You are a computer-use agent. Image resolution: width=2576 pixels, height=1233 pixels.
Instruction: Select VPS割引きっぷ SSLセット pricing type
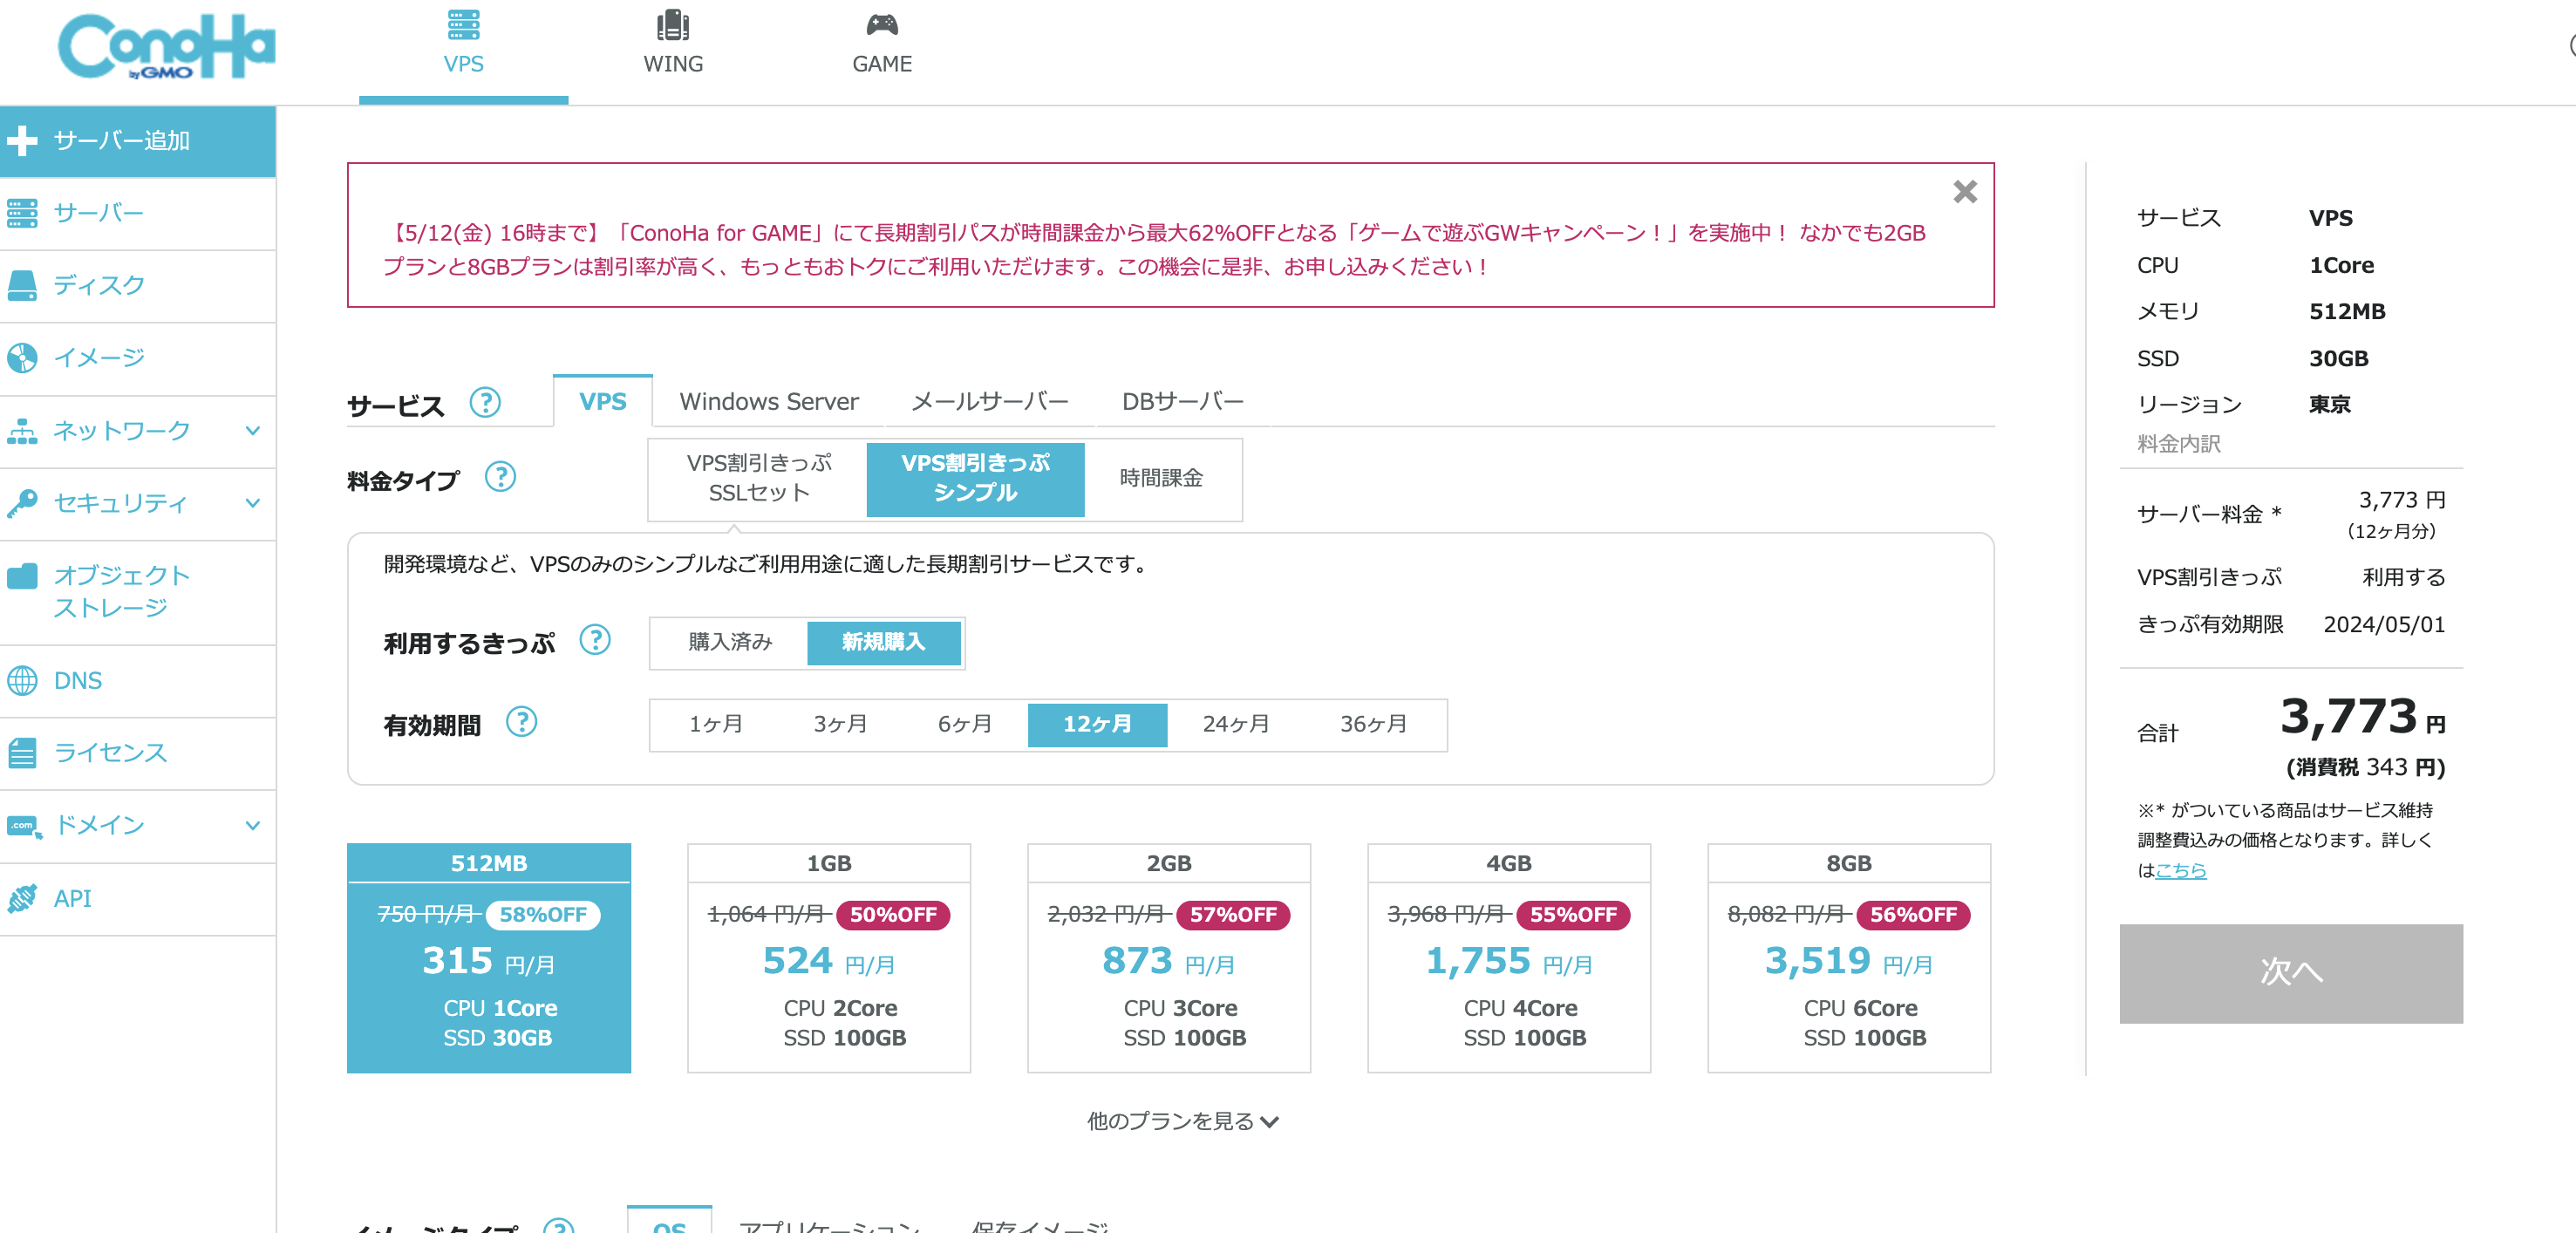click(x=758, y=478)
